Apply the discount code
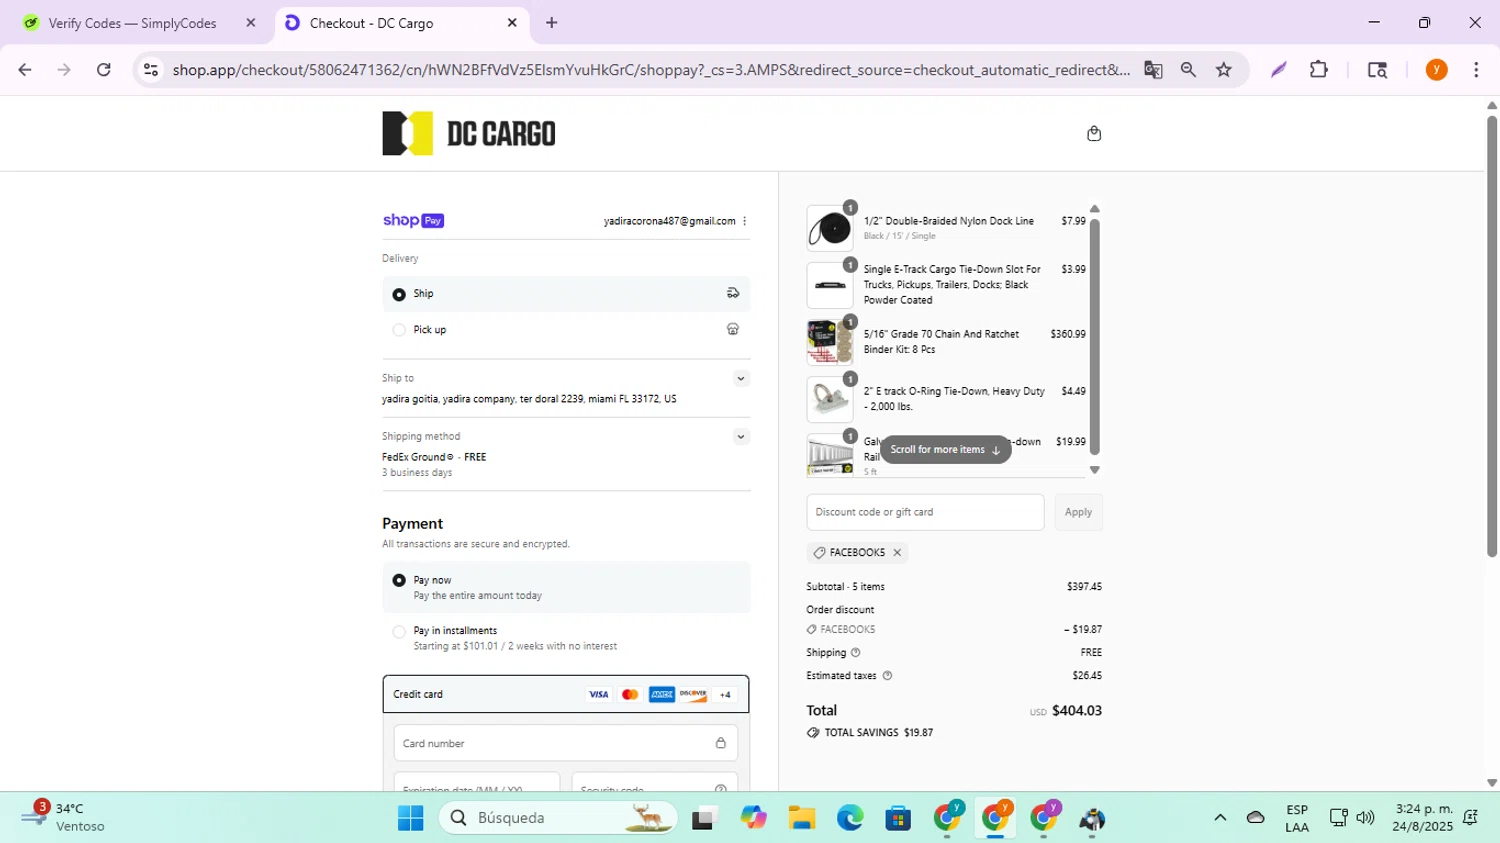Image resolution: width=1500 pixels, height=843 pixels. pos(1078,512)
